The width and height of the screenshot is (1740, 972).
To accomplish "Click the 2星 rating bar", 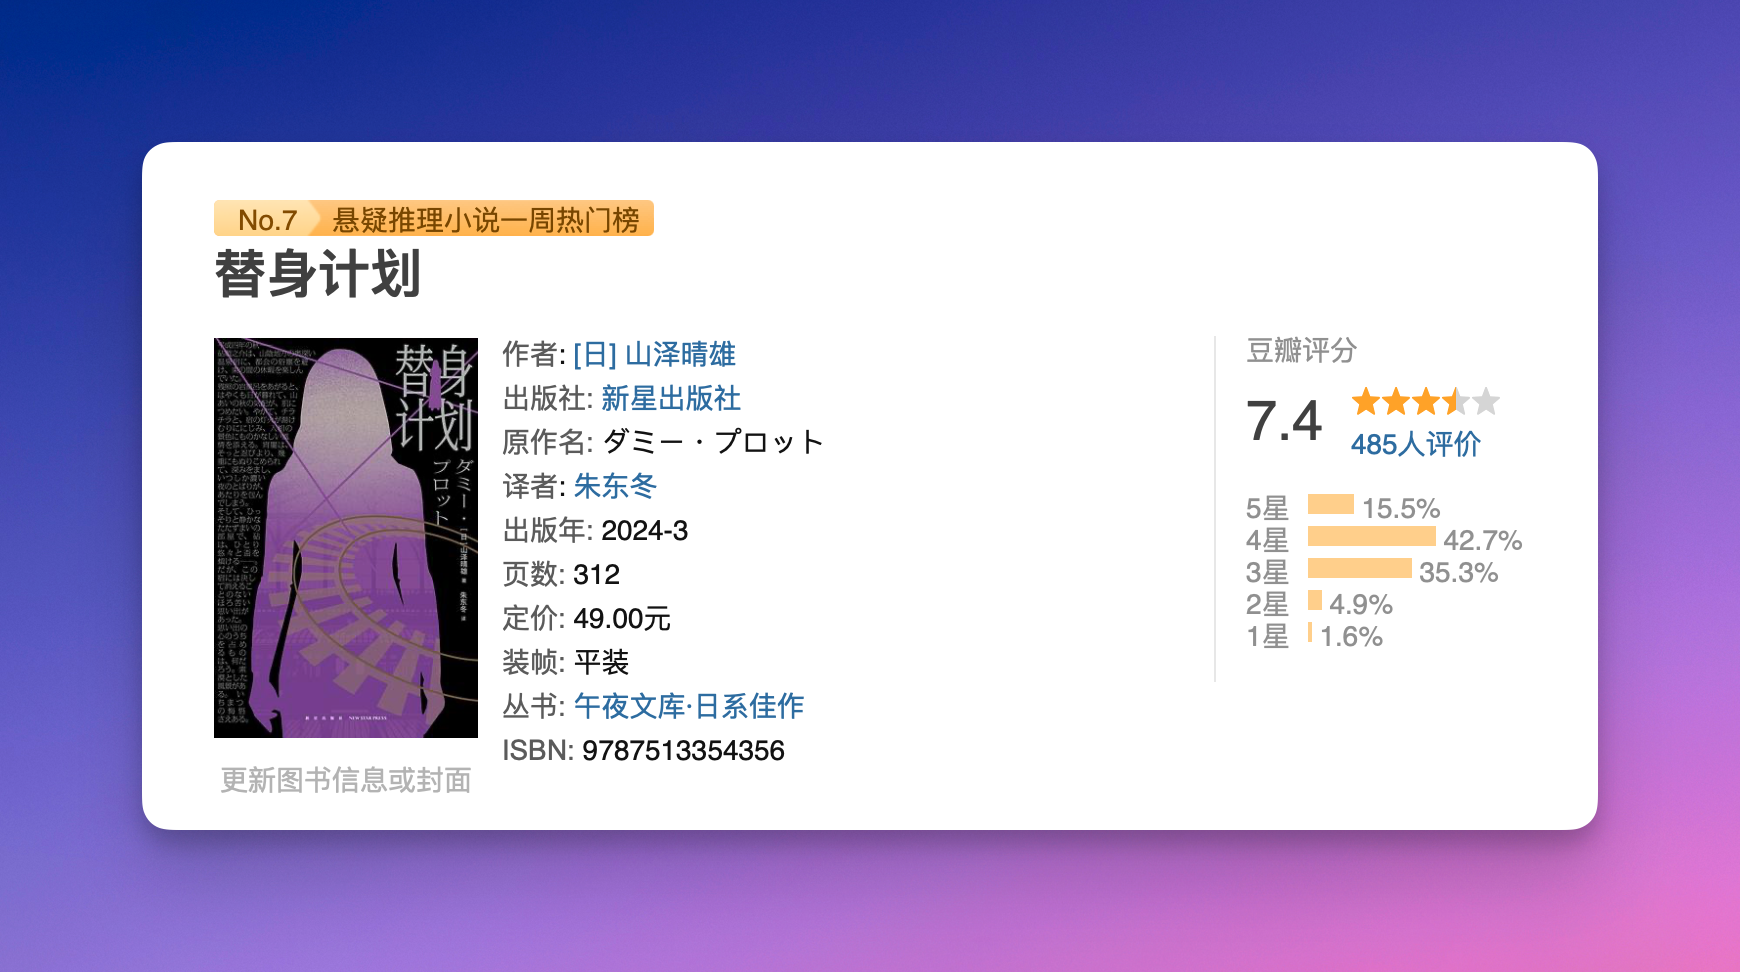I will (1315, 600).
